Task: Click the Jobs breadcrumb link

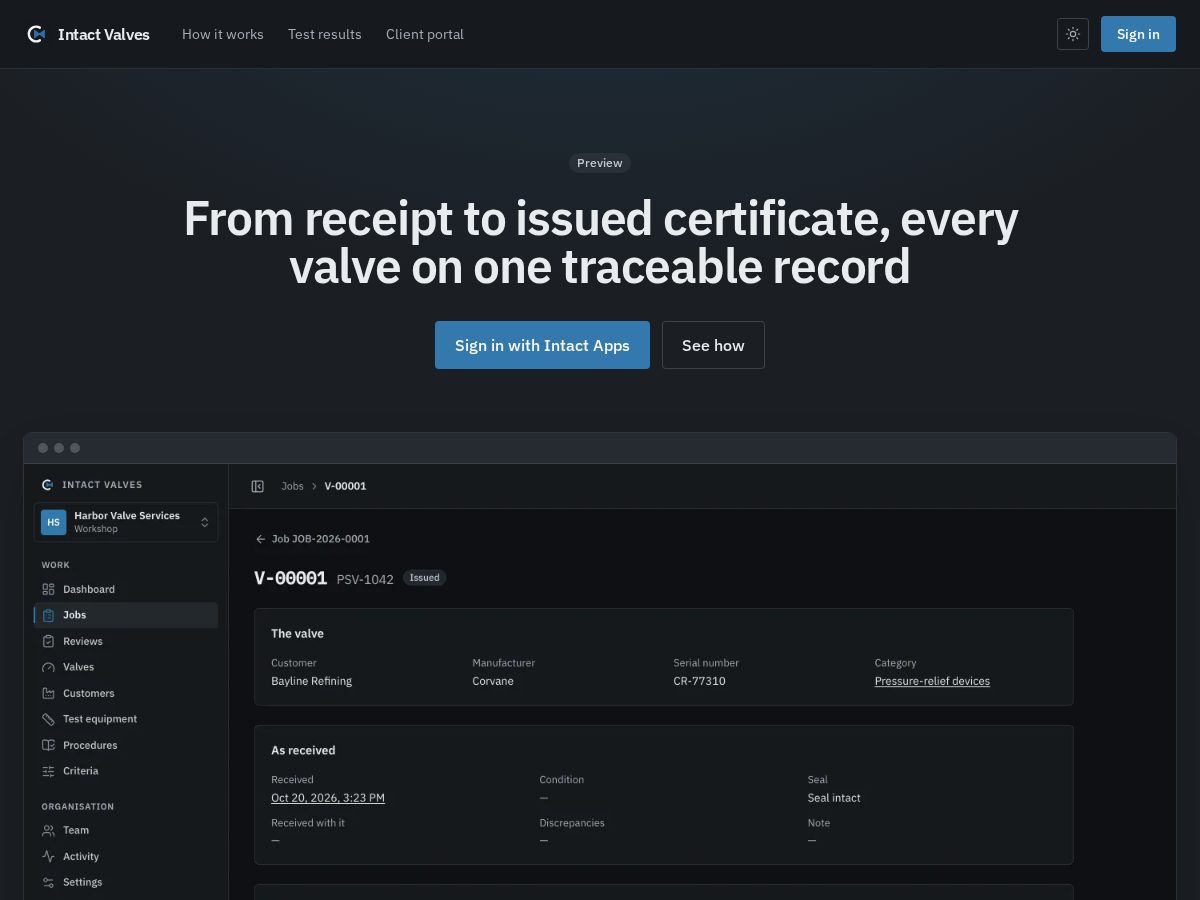Action: (292, 486)
